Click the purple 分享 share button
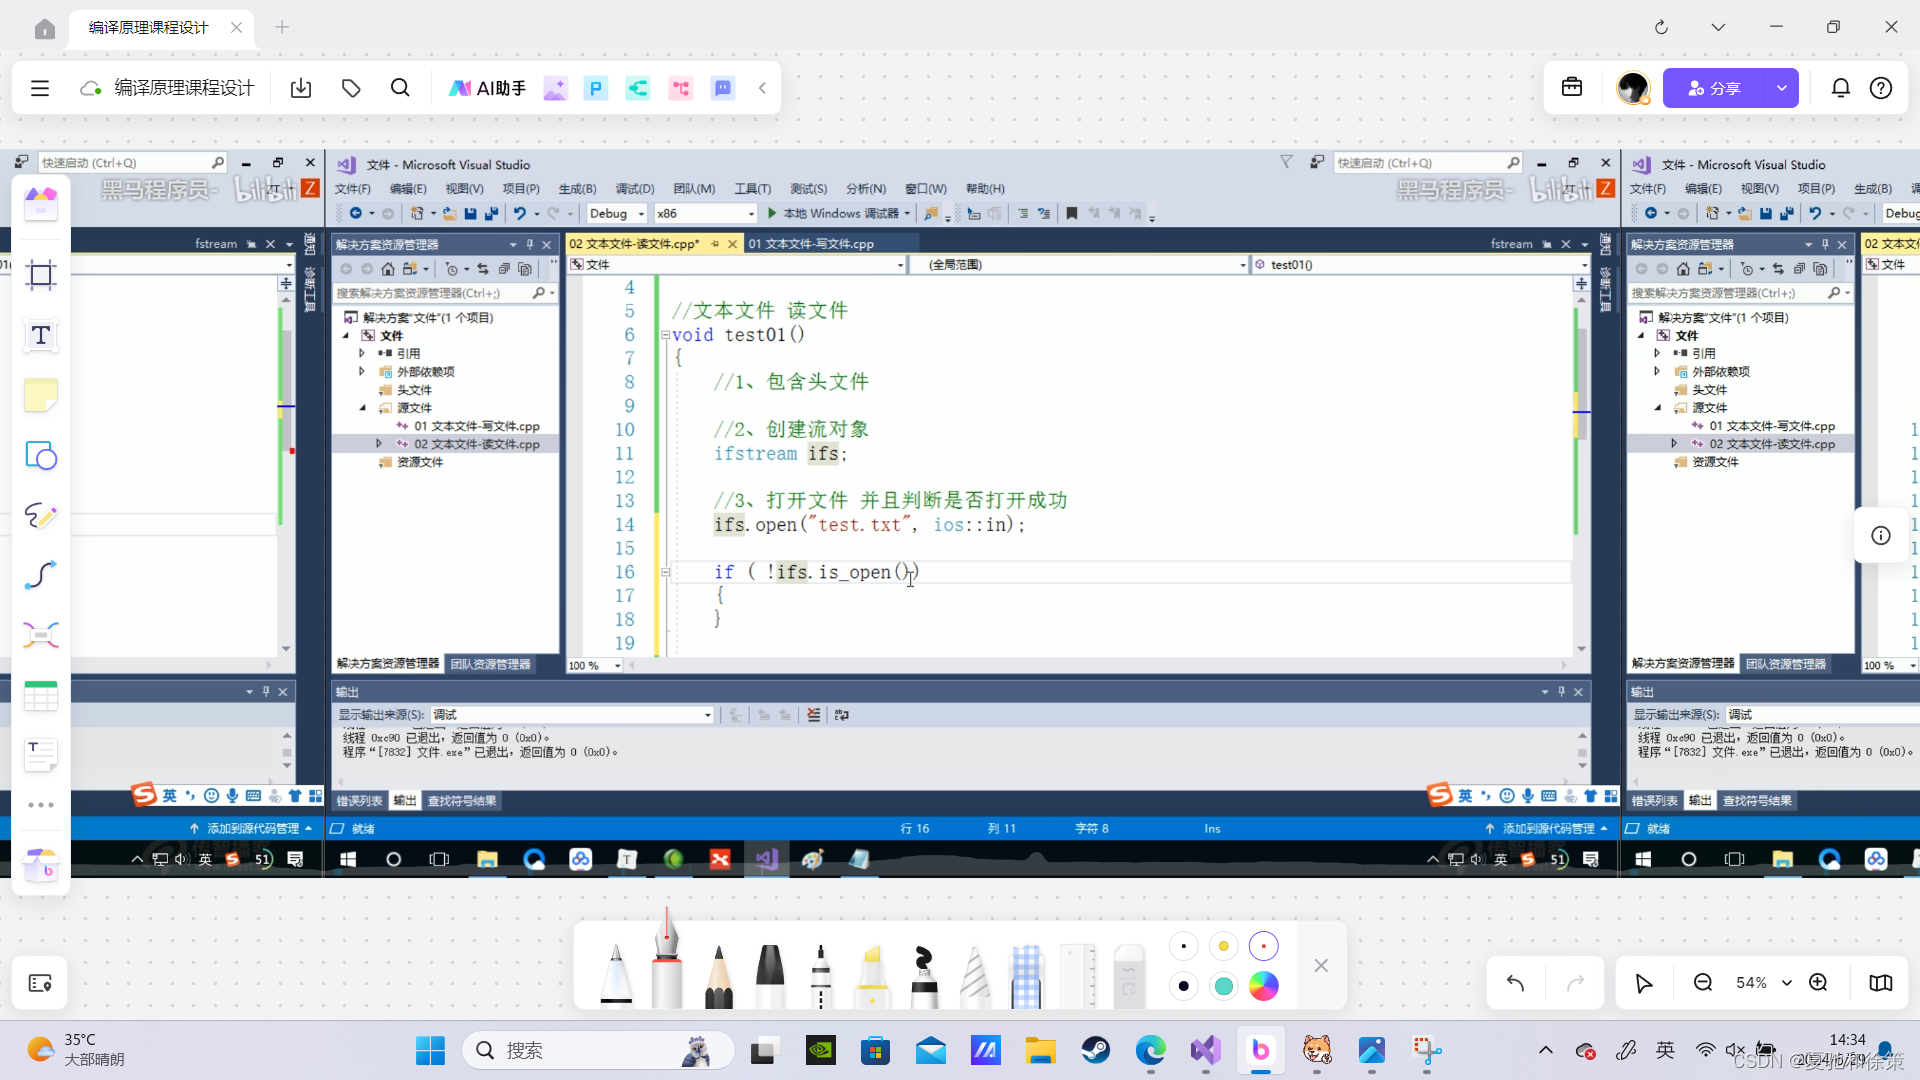 [1714, 88]
